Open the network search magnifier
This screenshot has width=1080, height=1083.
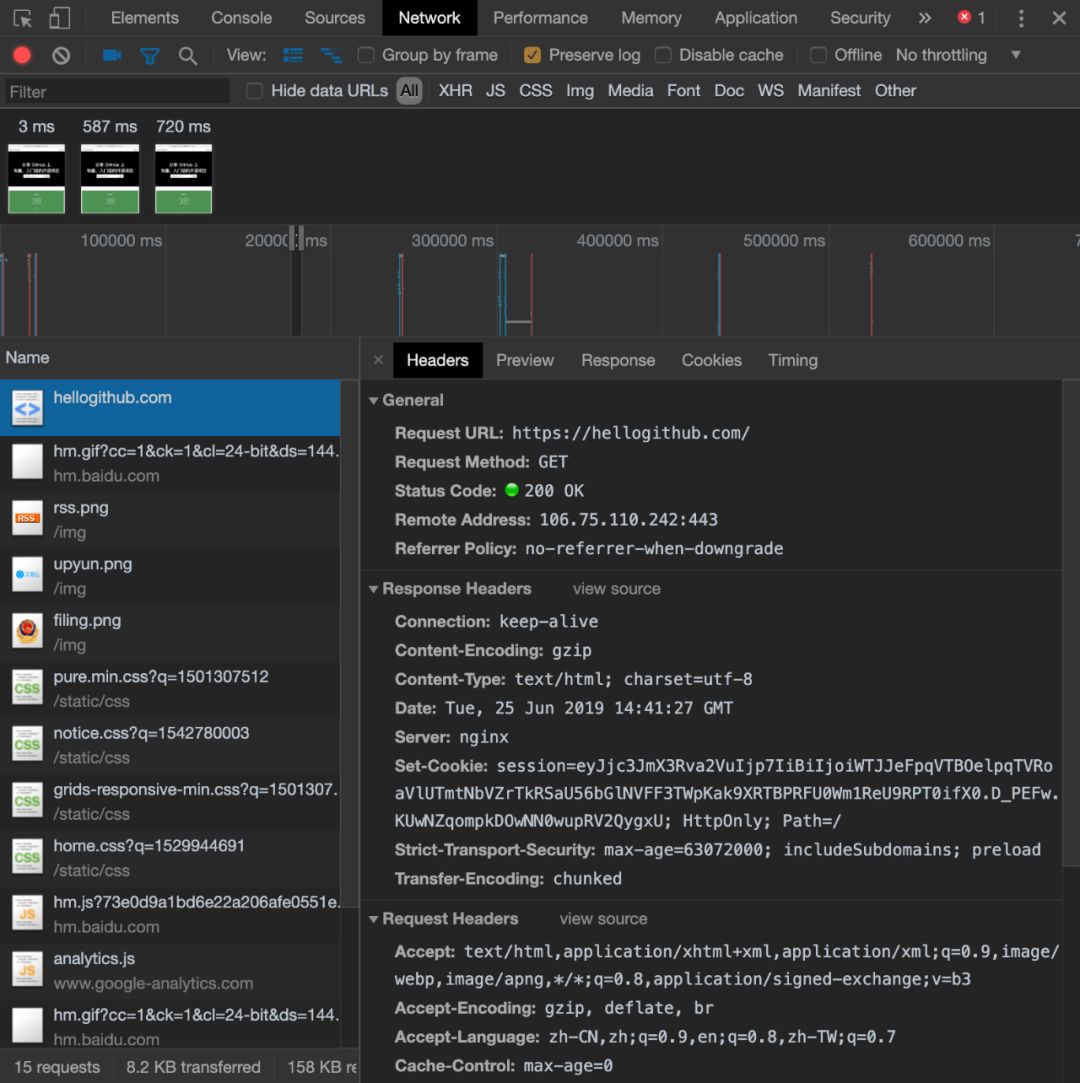(187, 55)
